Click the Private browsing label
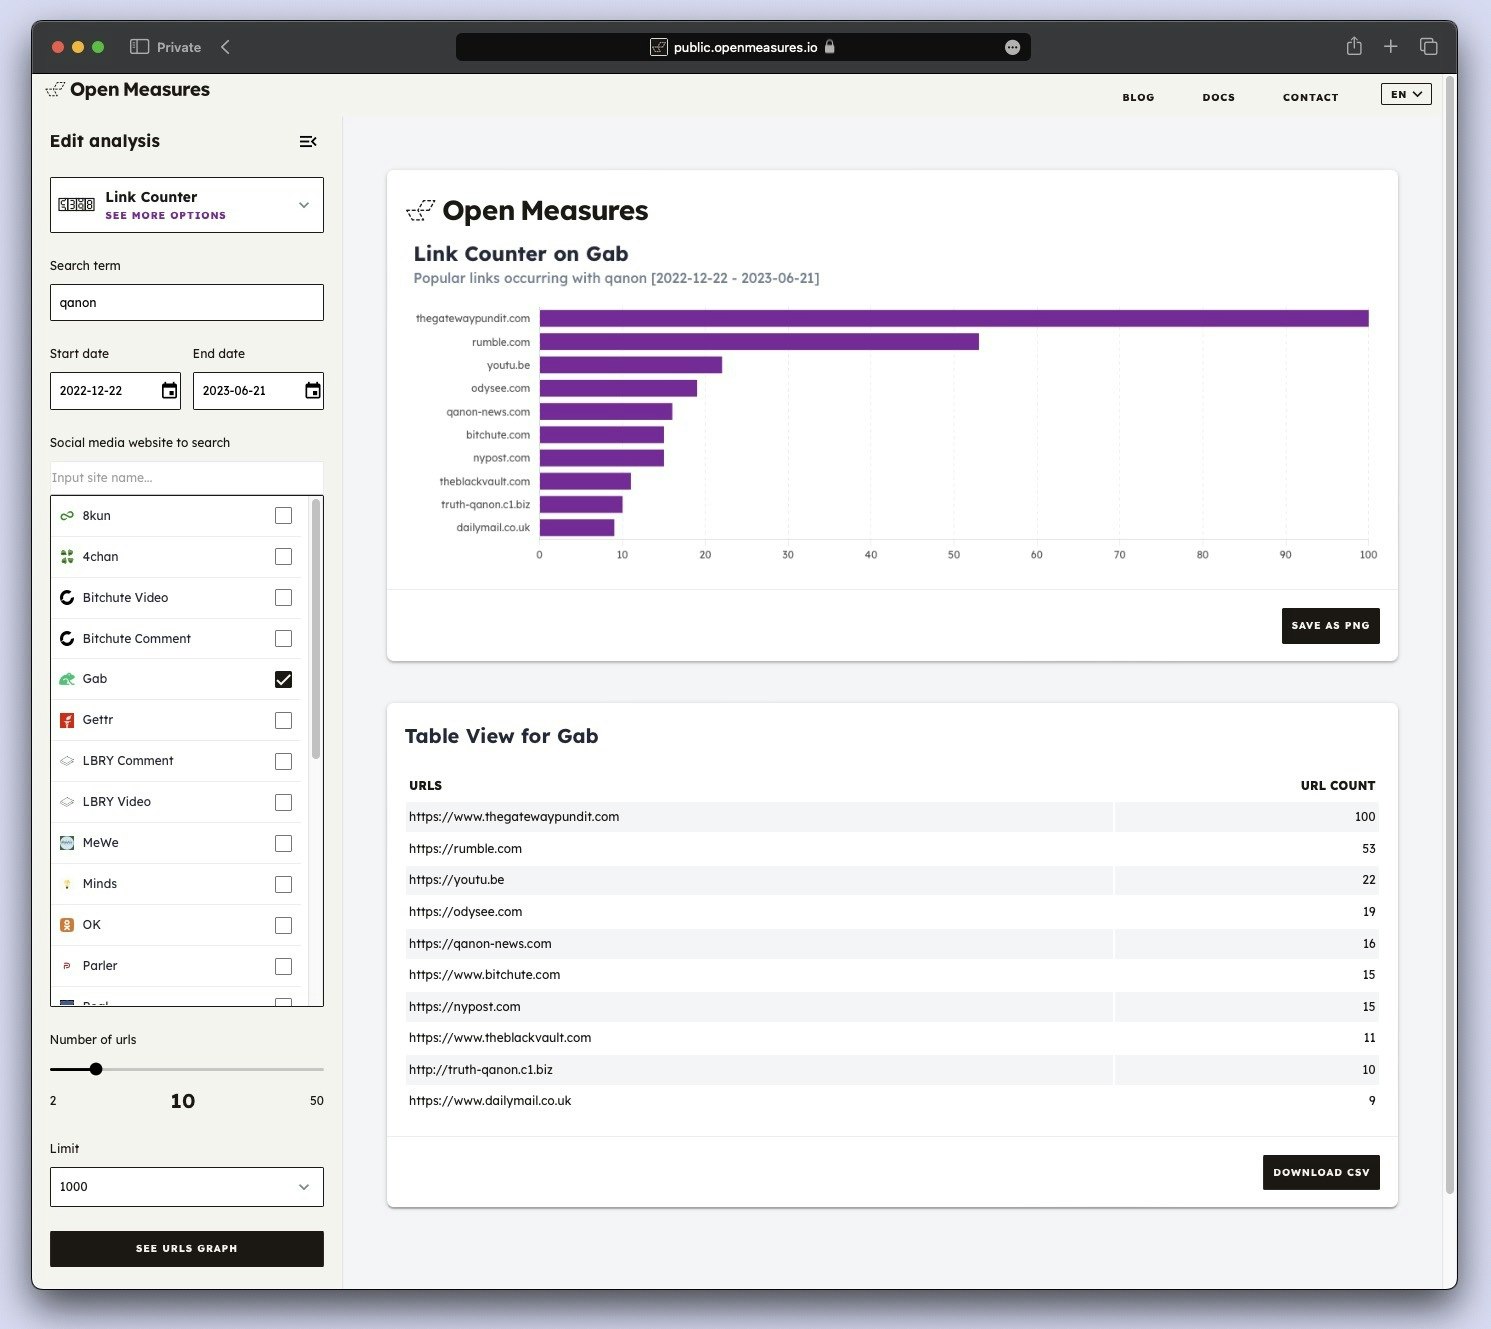This screenshot has height=1329, width=1491. [x=179, y=47]
